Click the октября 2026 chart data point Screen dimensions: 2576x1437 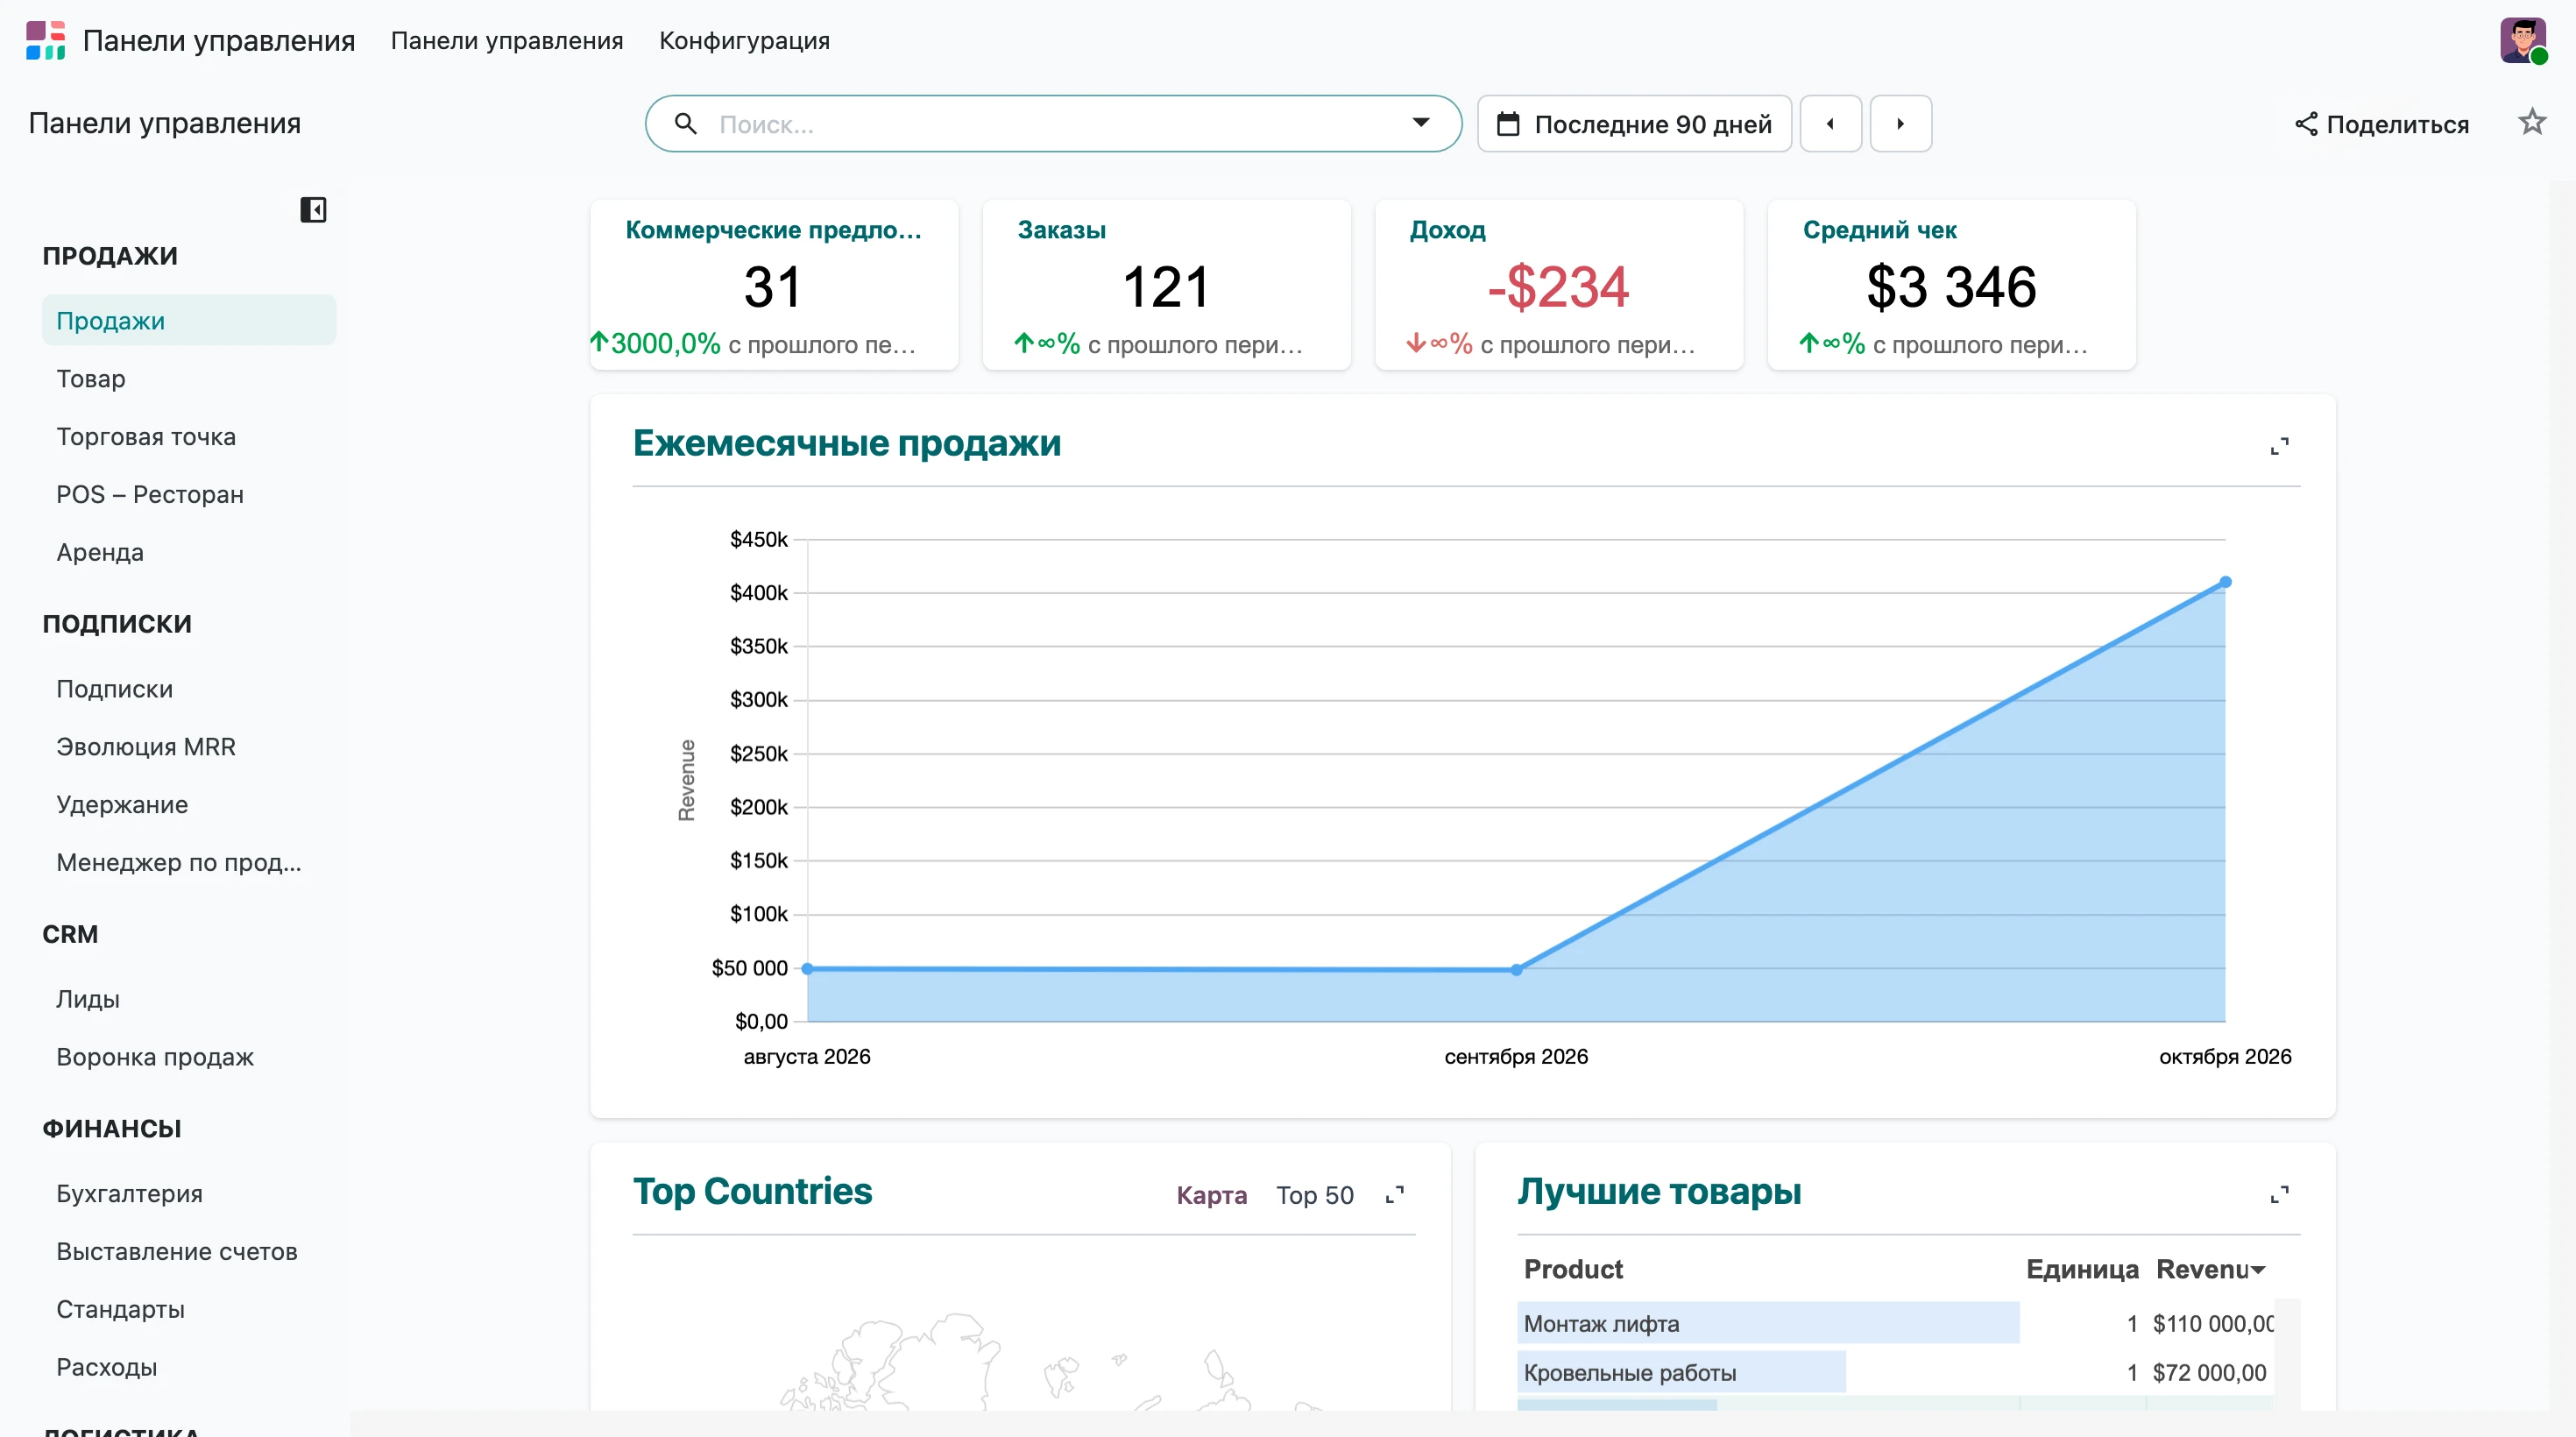click(x=2225, y=582)
